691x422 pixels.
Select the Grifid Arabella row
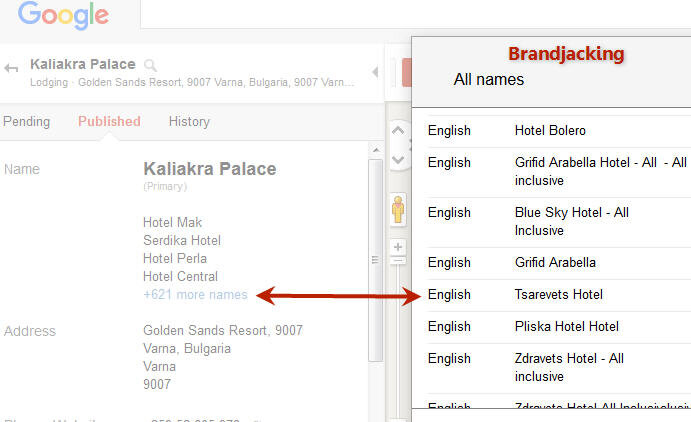tap(558, 263)
